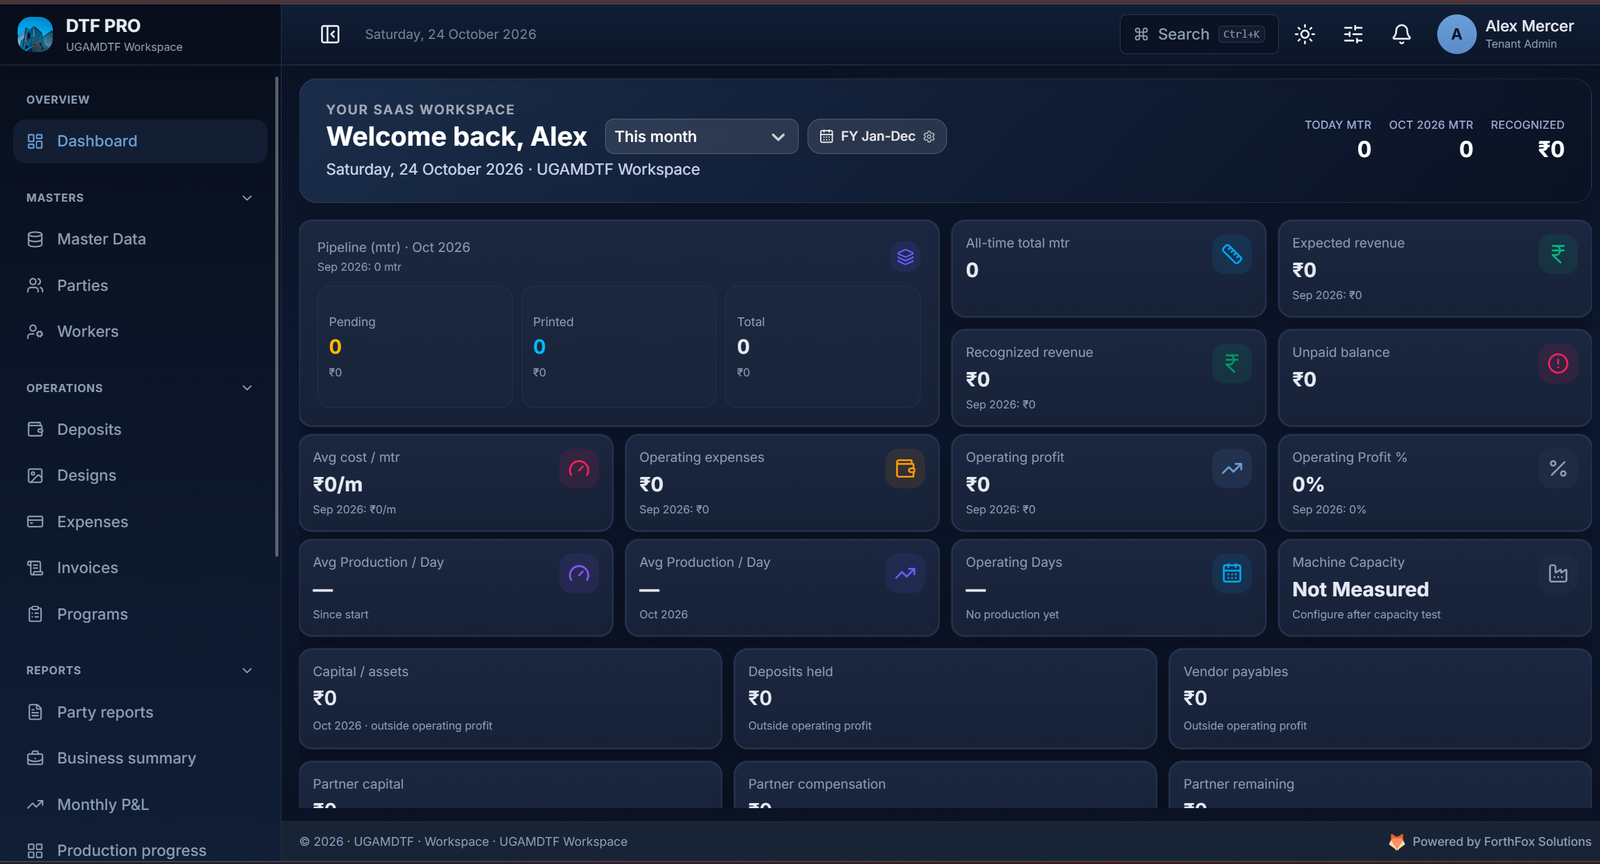Open the This month period dropdown
This screenshot has width=1600, height=864.
(x=701, y=137)
